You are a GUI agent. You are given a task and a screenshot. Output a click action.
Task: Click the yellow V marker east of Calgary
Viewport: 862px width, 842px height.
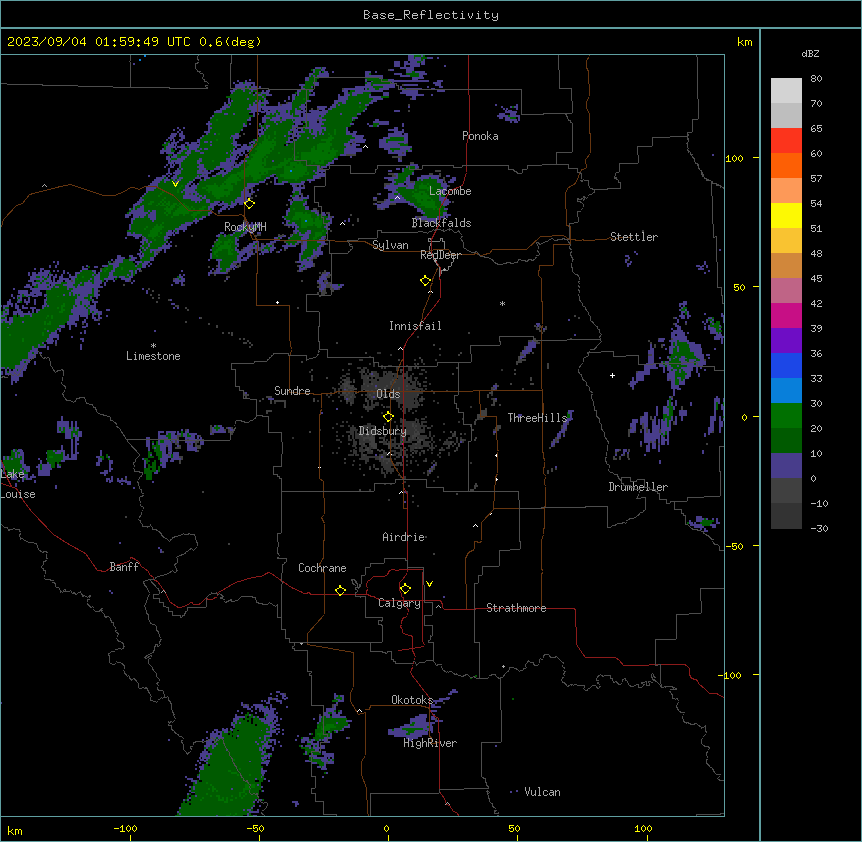click(429, 584)
